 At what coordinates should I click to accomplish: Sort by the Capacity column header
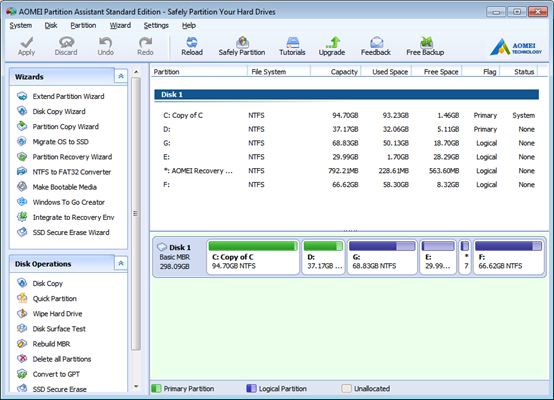(x=336, y=72)
